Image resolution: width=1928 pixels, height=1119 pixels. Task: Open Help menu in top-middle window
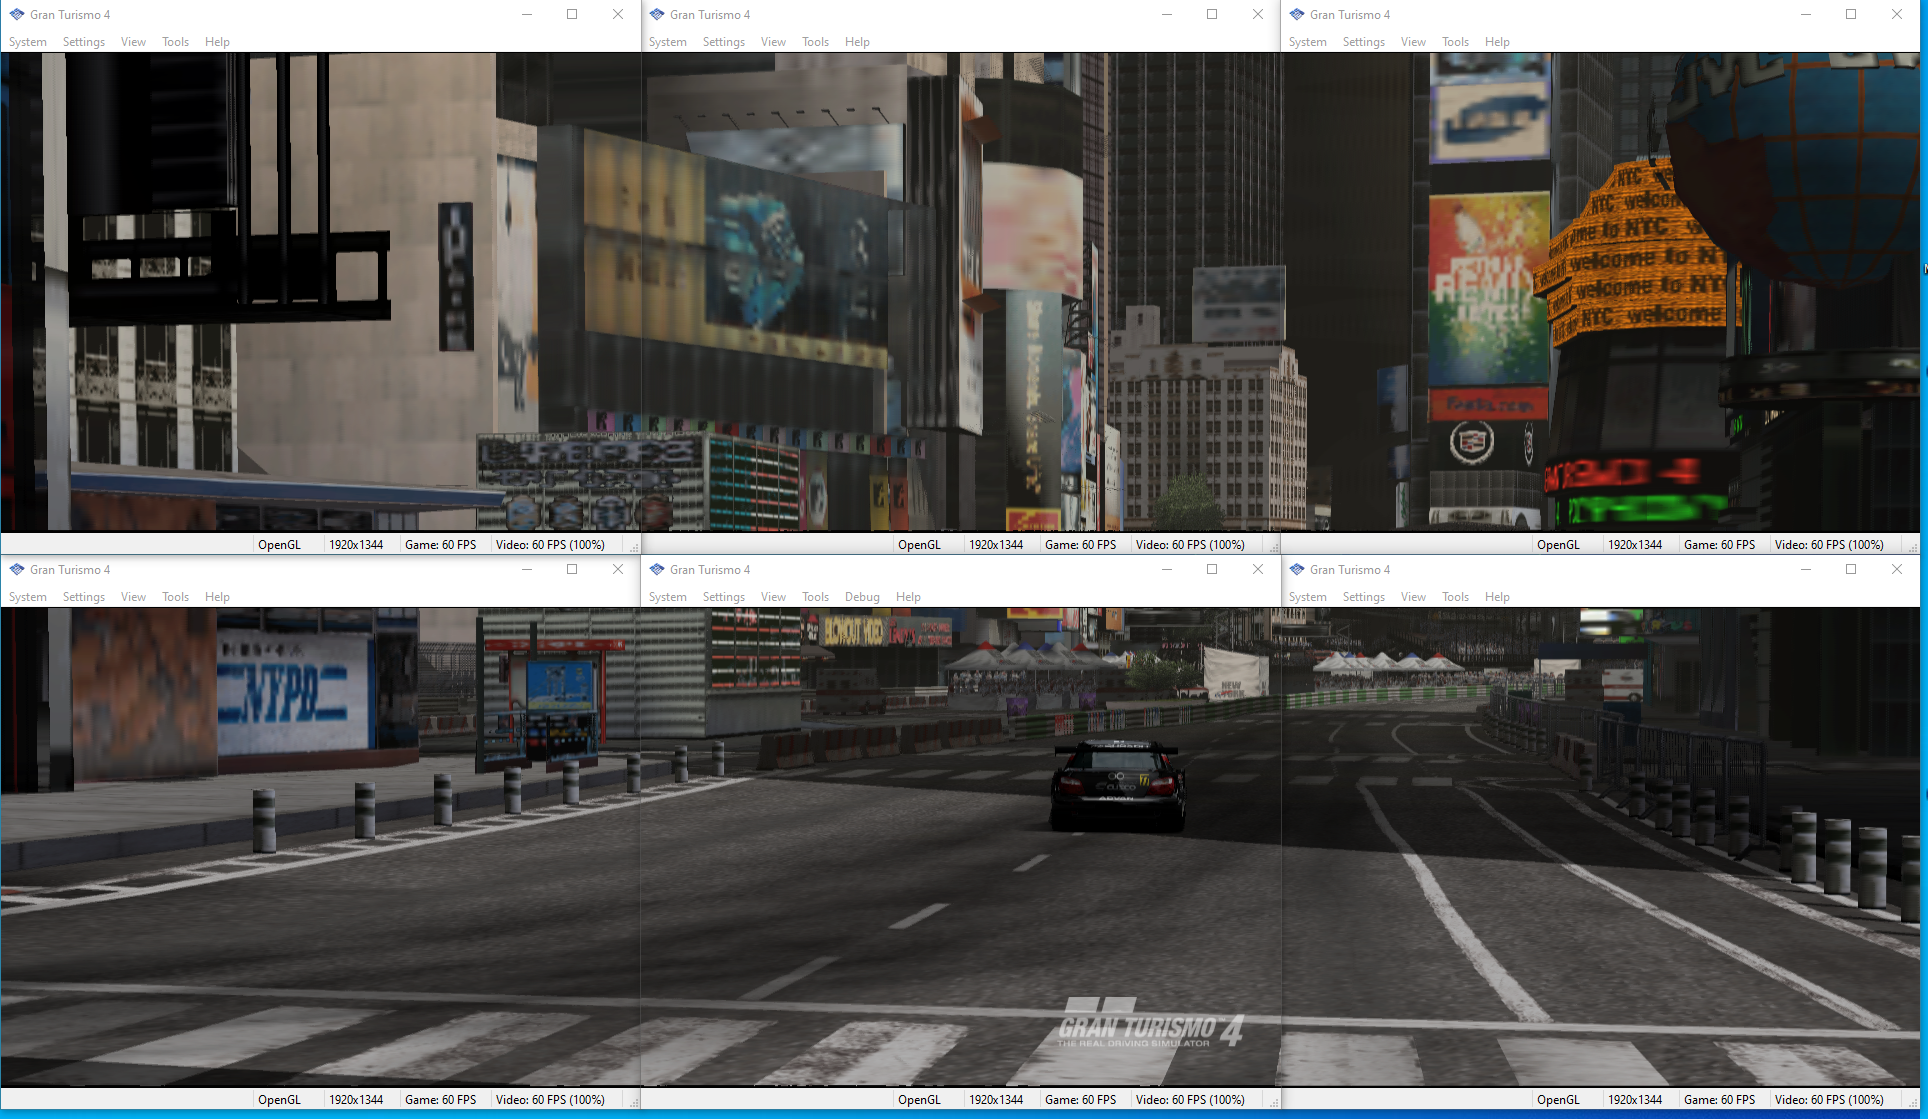click(x=857, y=42)
